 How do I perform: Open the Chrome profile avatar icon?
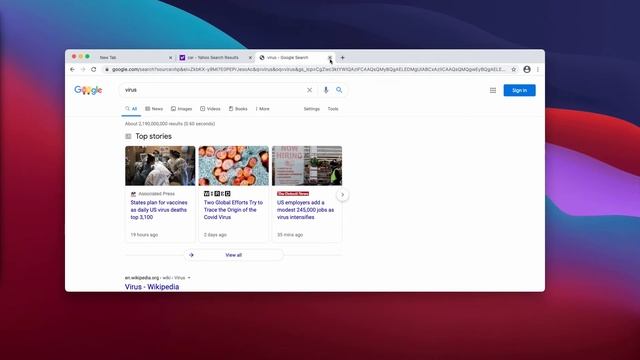tap(527, 69)
